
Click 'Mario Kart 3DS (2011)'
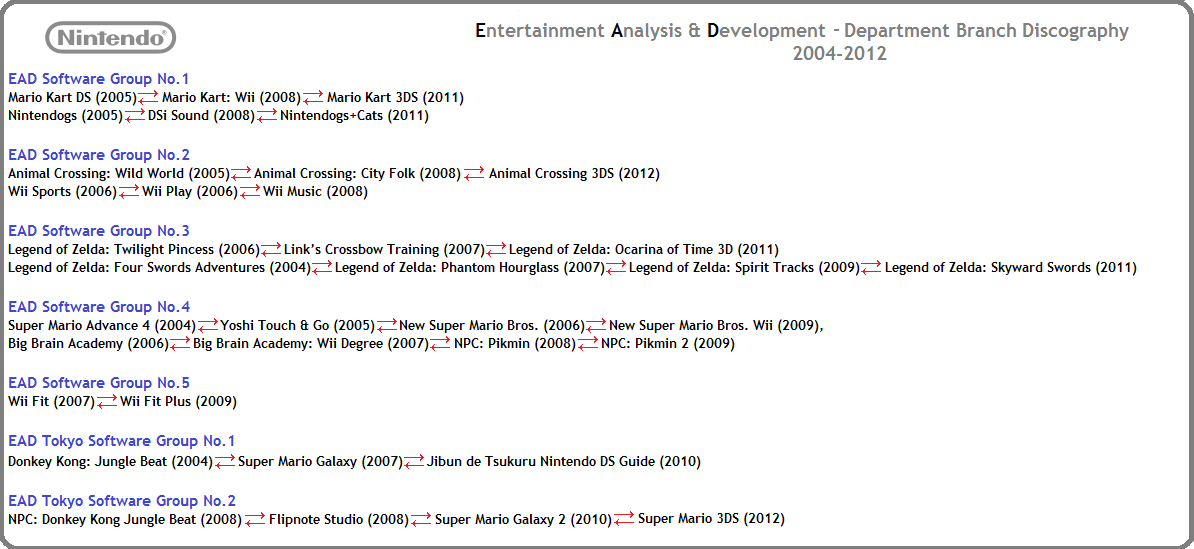point(395,97)
